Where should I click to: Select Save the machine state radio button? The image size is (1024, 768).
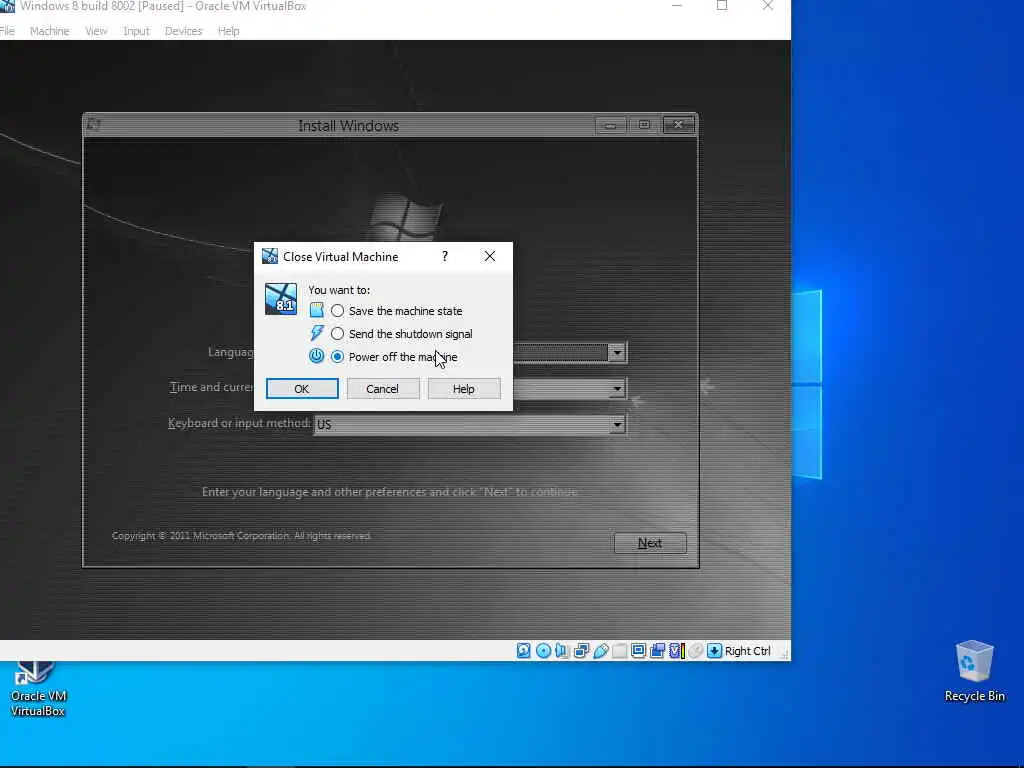coord(338,311)
